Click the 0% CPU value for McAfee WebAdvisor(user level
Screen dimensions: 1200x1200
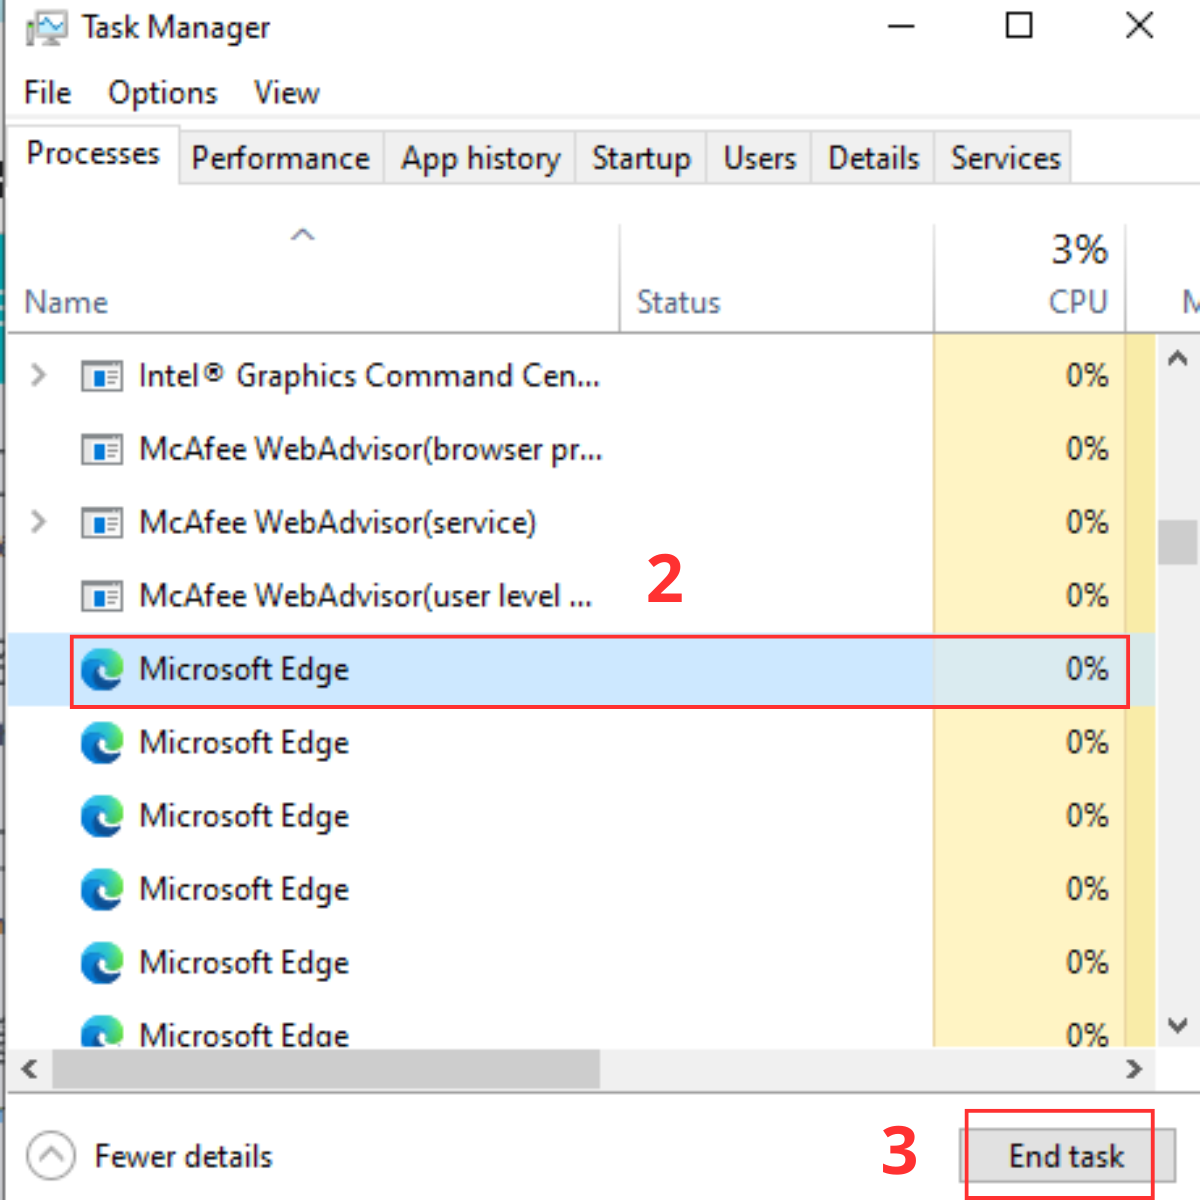[1086, 596]
